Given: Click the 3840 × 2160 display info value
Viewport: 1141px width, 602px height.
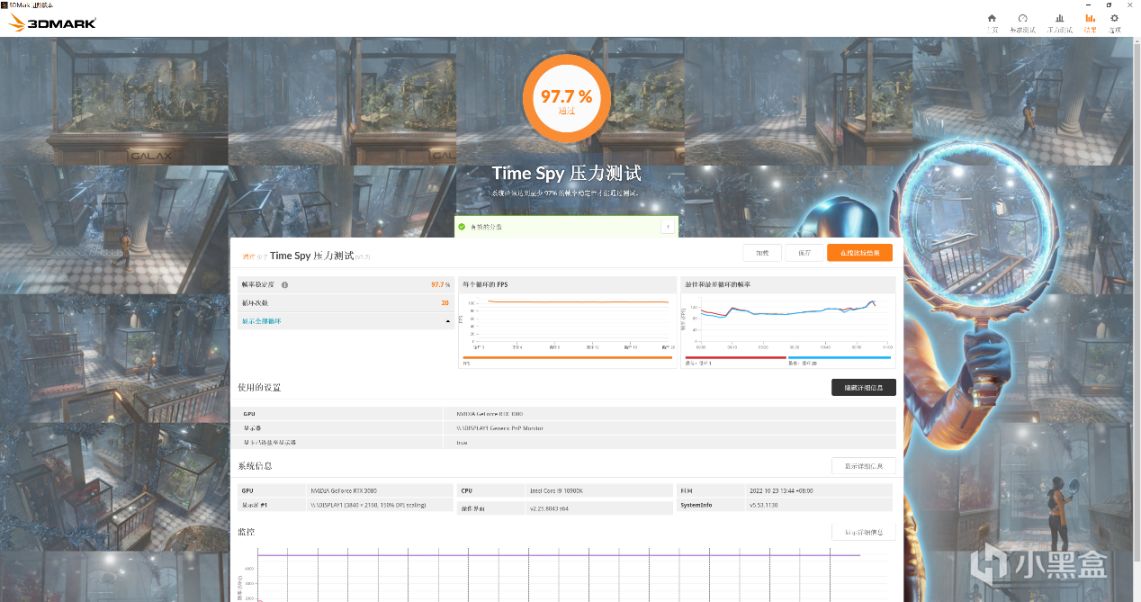Looking at the screenshot, I should 368,504.
